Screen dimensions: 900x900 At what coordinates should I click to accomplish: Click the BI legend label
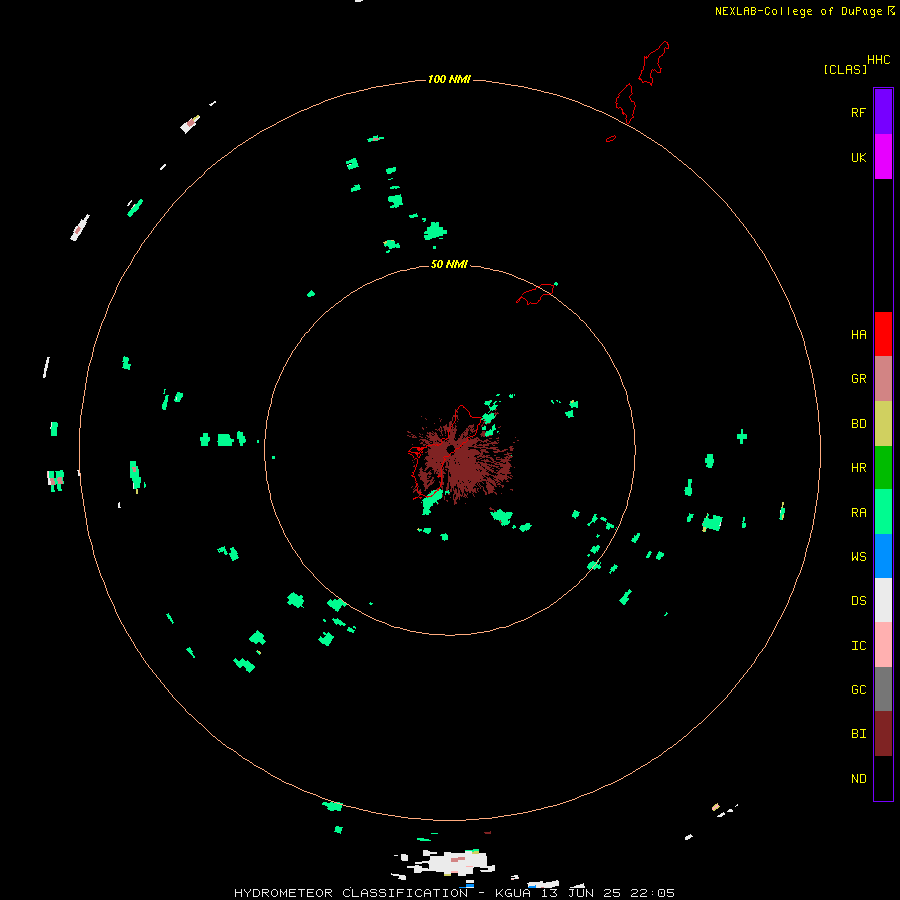coord(858,734)
